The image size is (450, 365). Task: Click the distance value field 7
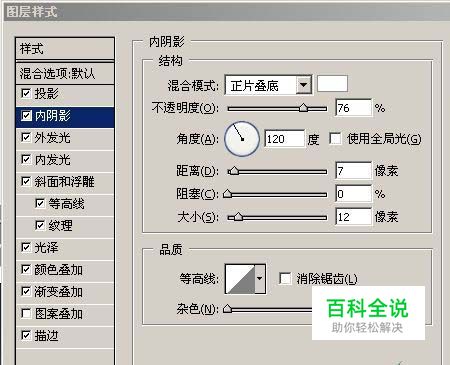(353, 171)
